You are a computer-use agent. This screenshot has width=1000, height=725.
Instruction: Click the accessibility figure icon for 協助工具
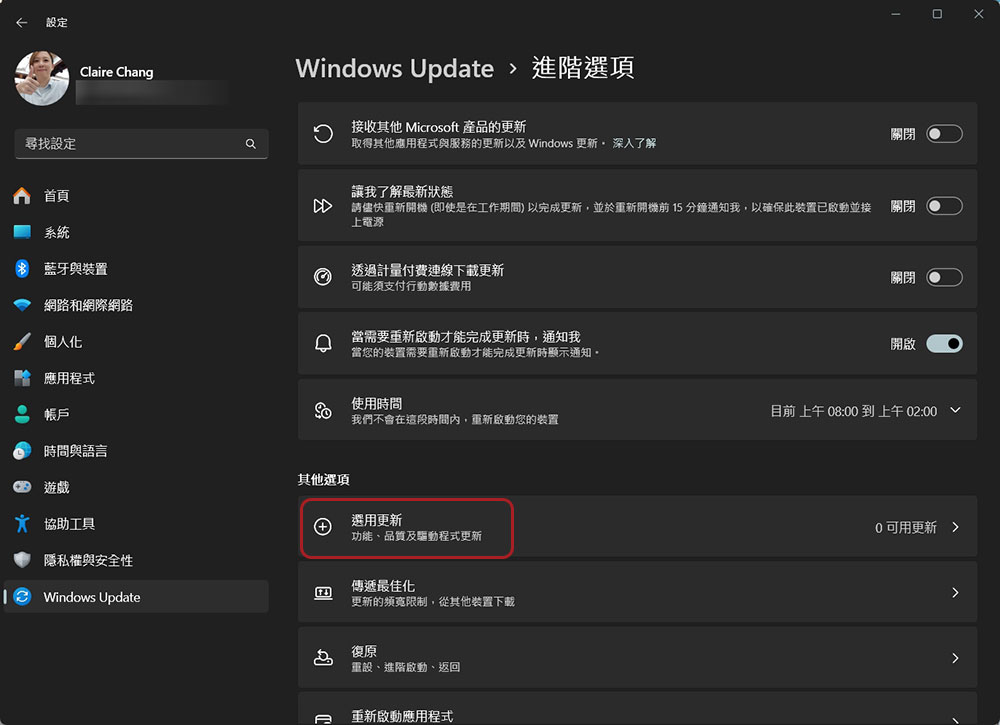pyautogui.click(x=22, y=524)
